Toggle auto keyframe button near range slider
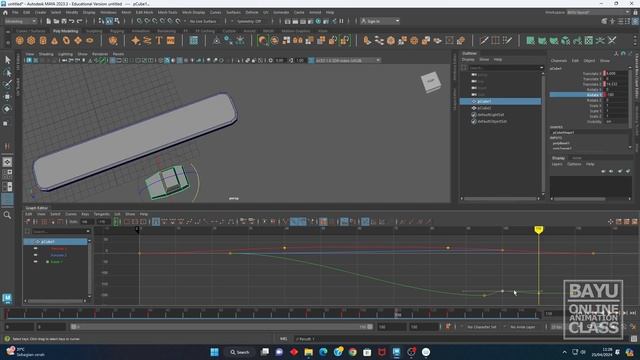 (448, 327)
